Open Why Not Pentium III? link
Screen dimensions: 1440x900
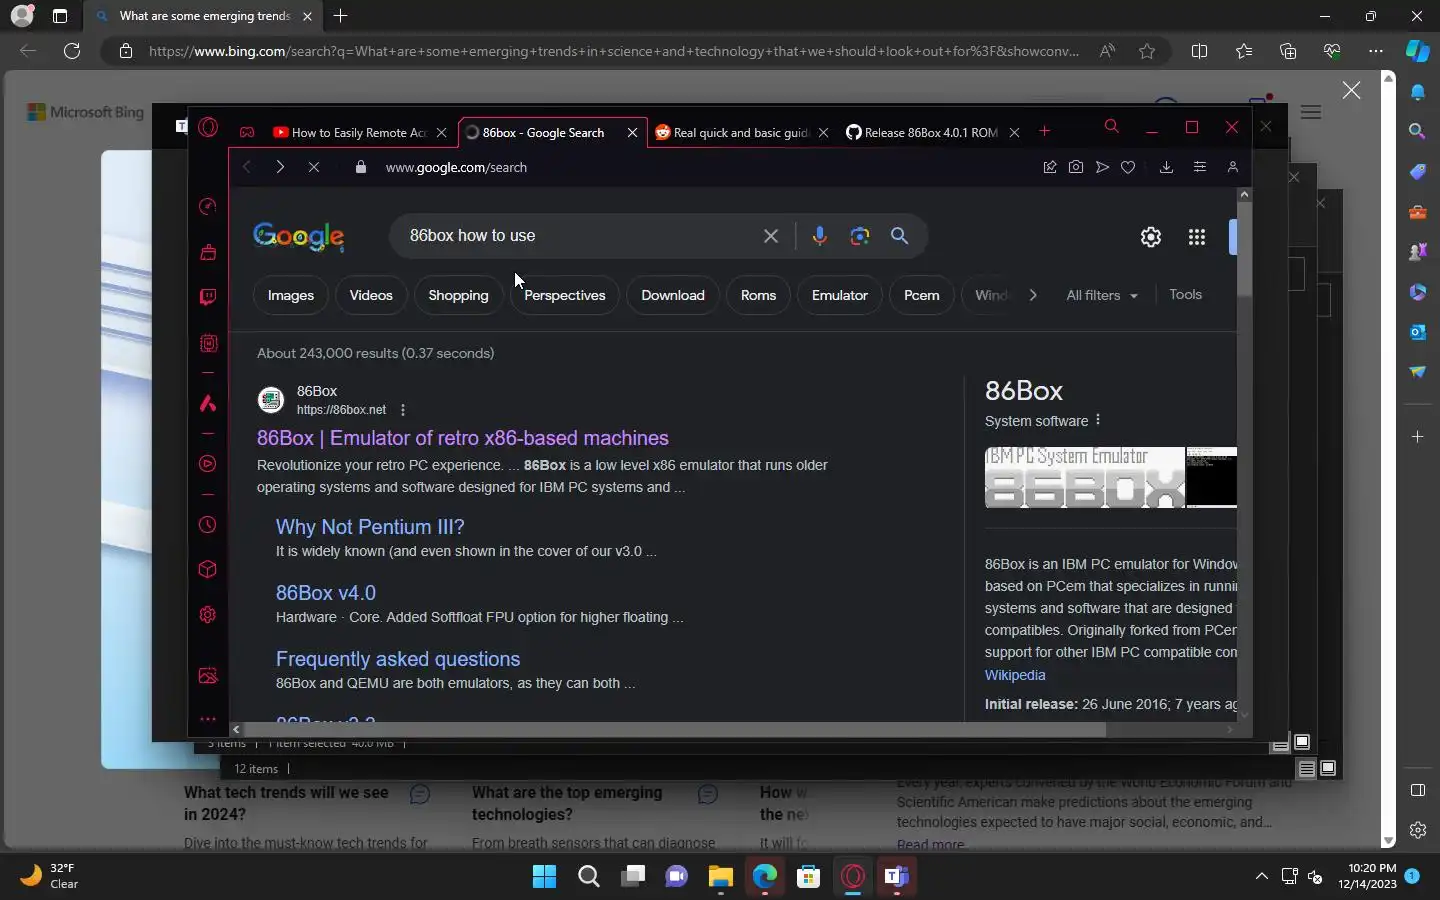tap(370, 527)
